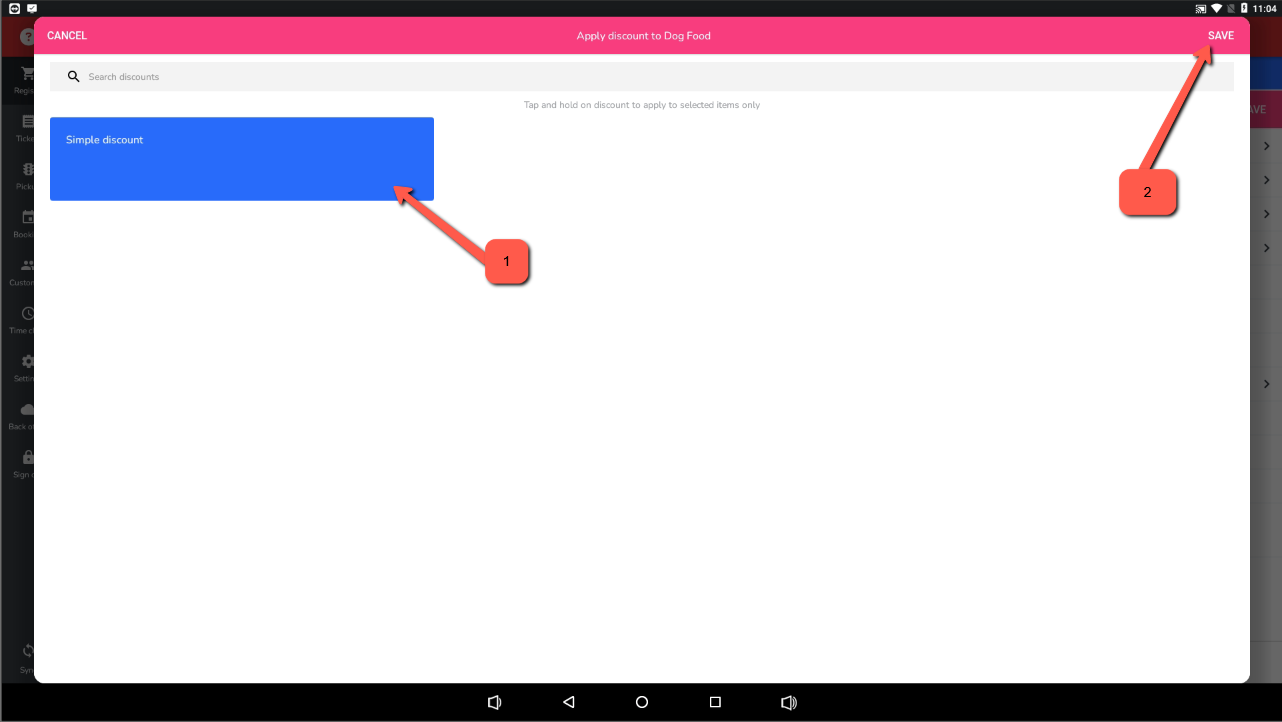
Task: Expand the bottommost chevron on right edge
Action: [1266, 384]
